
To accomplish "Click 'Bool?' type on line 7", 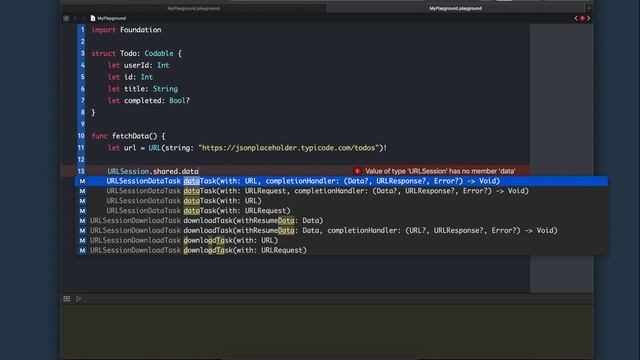I will 180,101.
